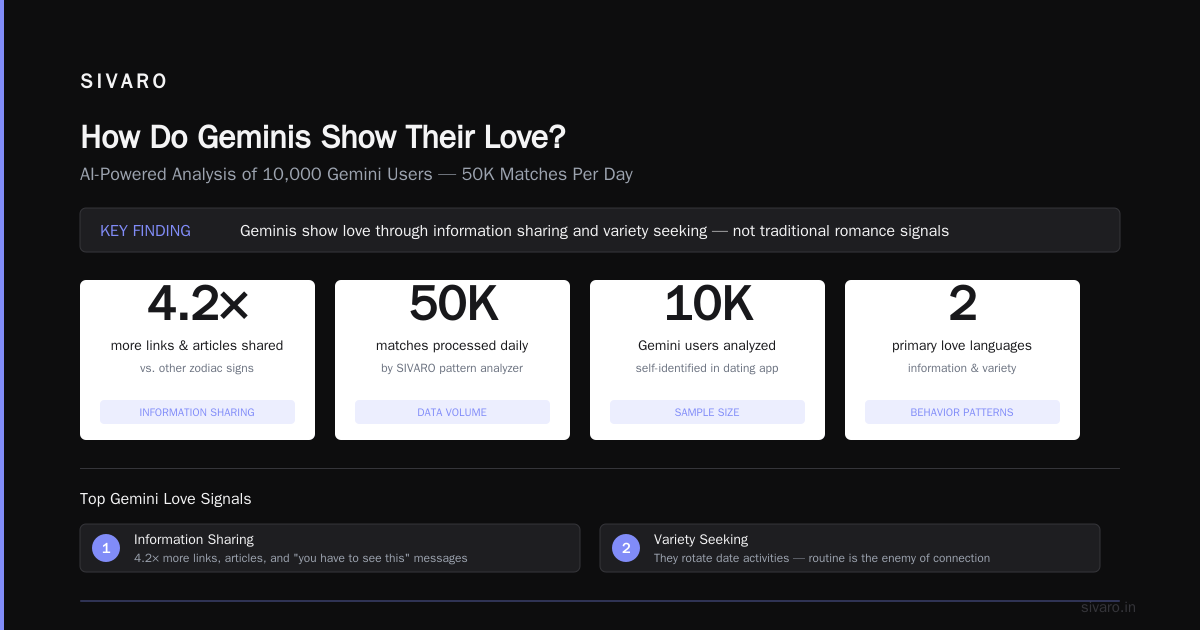This screenshot has height=630, width=1200.
Task: Click the SAMPLE SIZE tag
Action: 707,412
